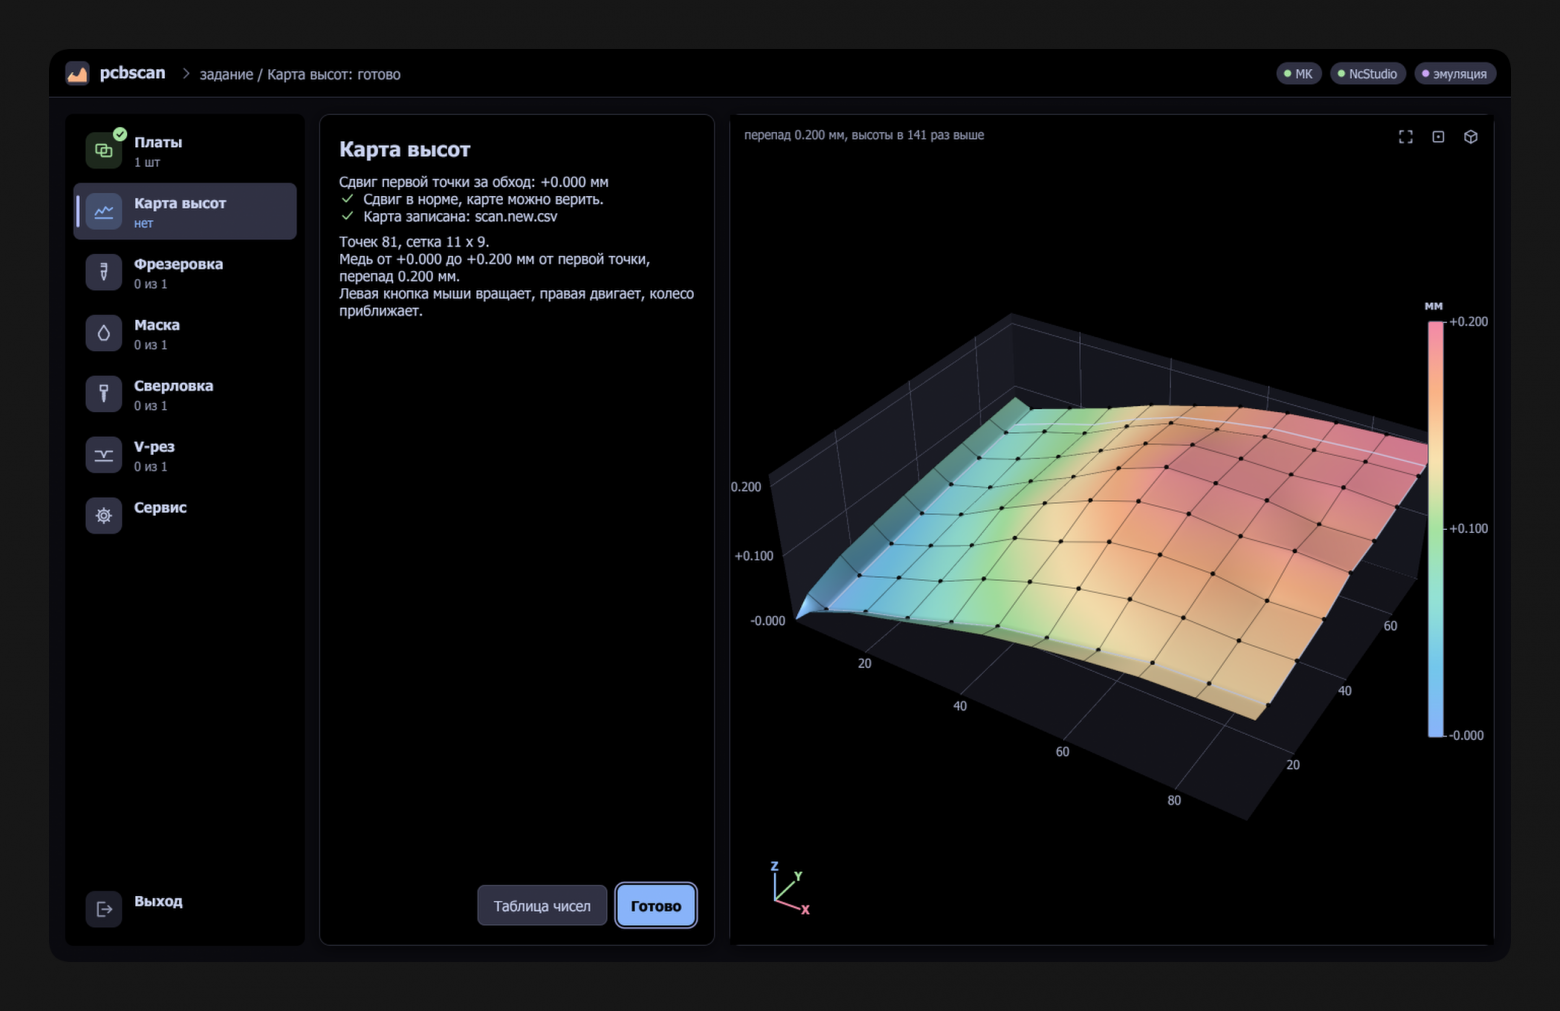Click the square-with-dot icon above the plot
This screenshot has height=1011, width=1560.
pyautogui.click(x=1438, y=137)
